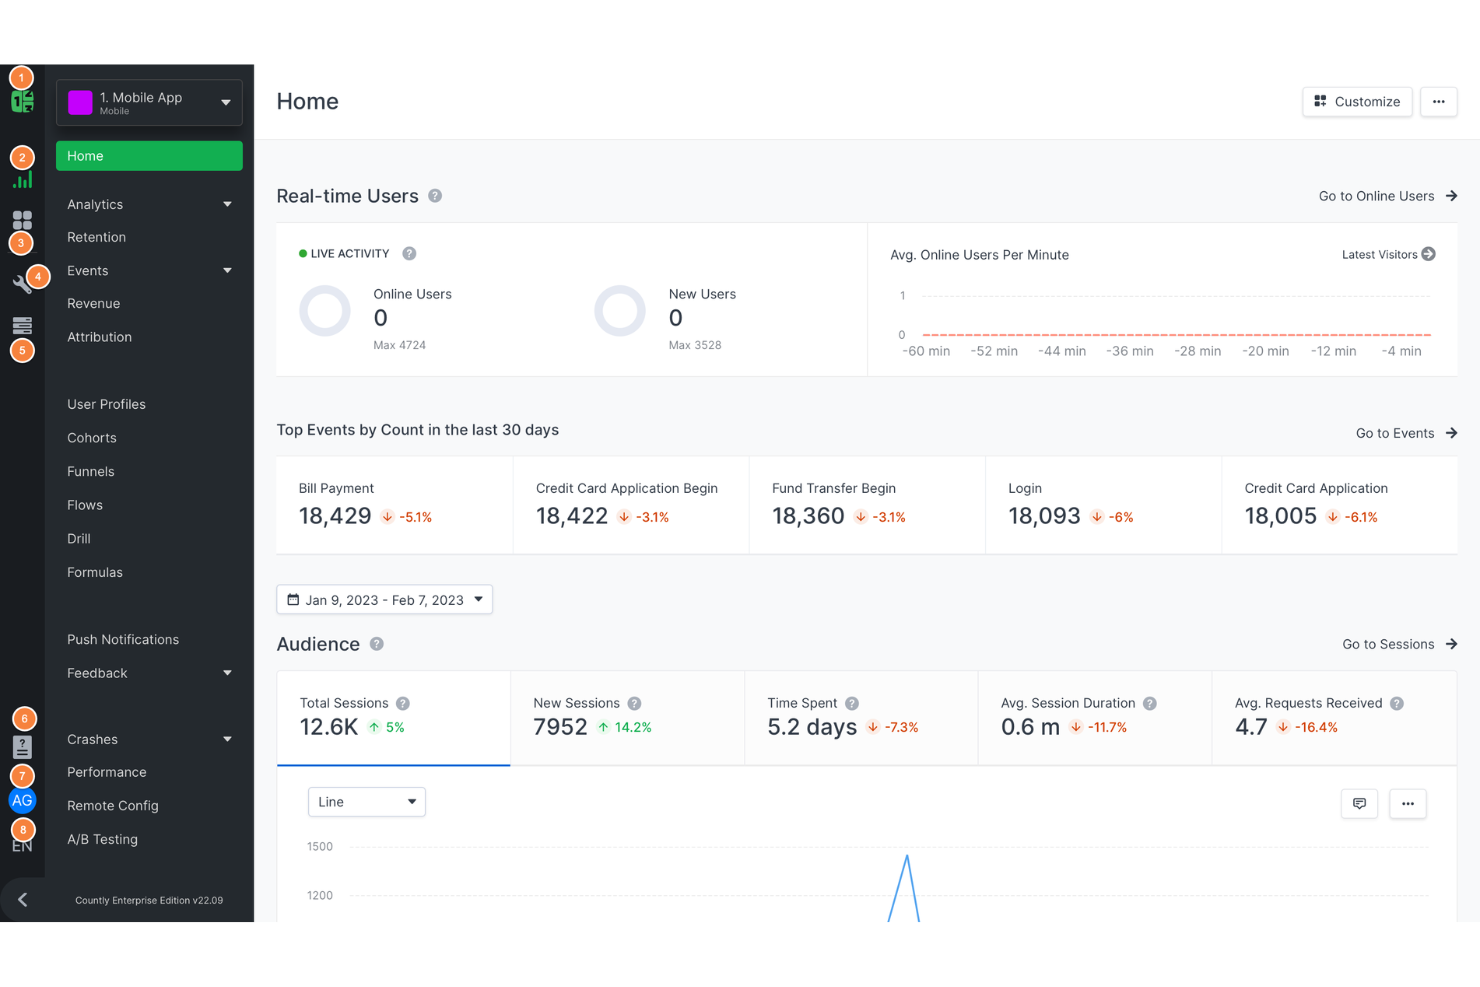Open the plugins stack icon in the rail

tap(22, 325)
